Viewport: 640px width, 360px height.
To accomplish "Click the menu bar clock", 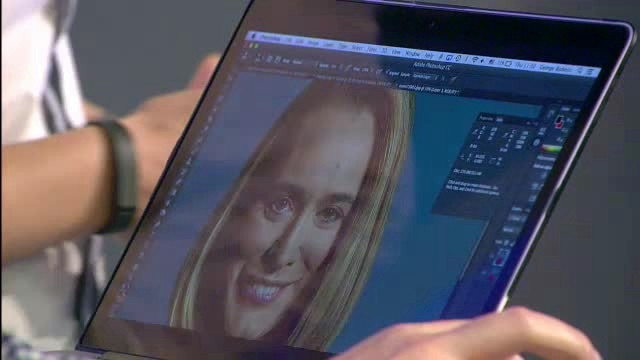I will tap(525, 65).
